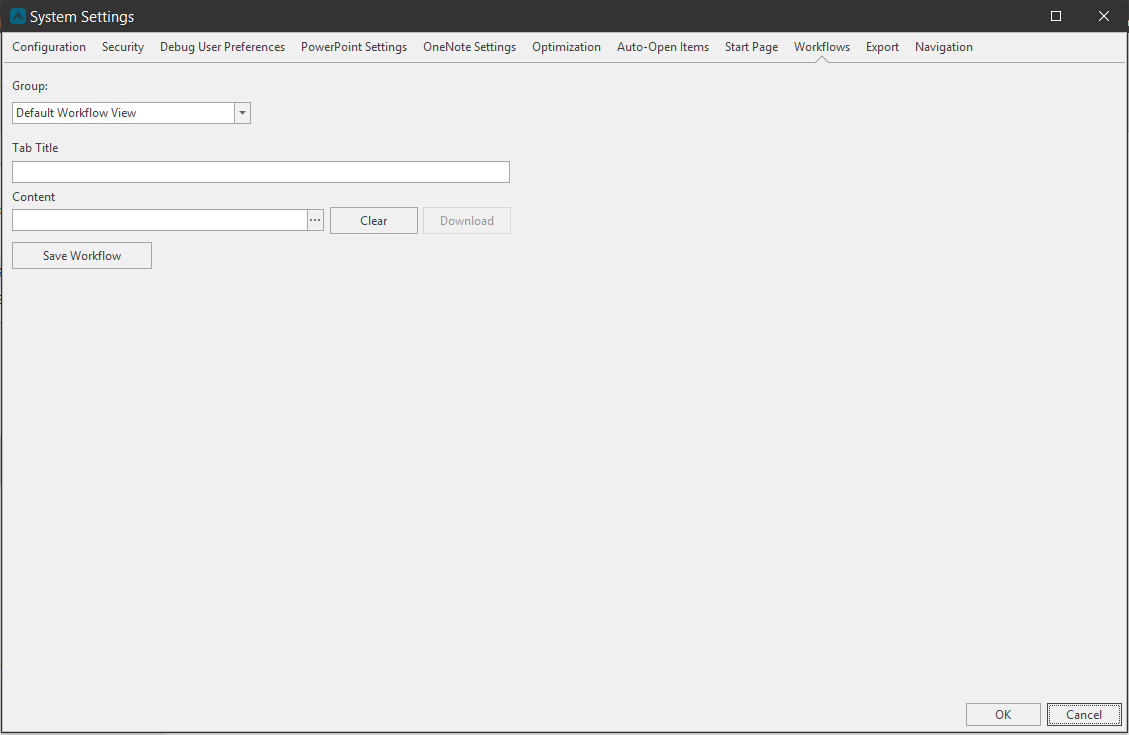Switch to Auto-Open Items tab
Viewport: 1129px width, 735px height.
click(x=662, y=47)
